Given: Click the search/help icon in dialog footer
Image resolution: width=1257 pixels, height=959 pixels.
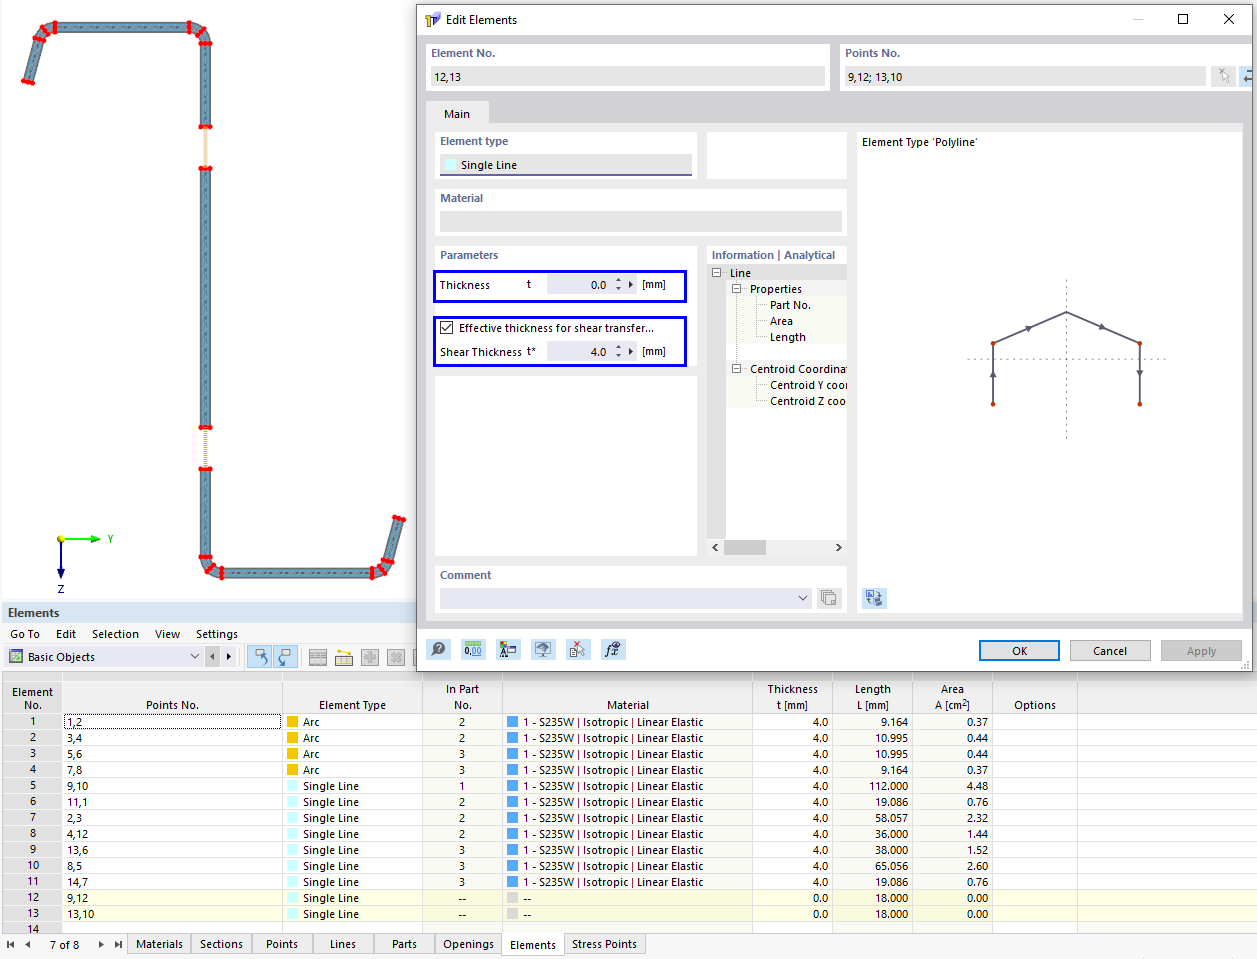Looking at the screenshot, I should pyautogui.click(x=439, y=650).
